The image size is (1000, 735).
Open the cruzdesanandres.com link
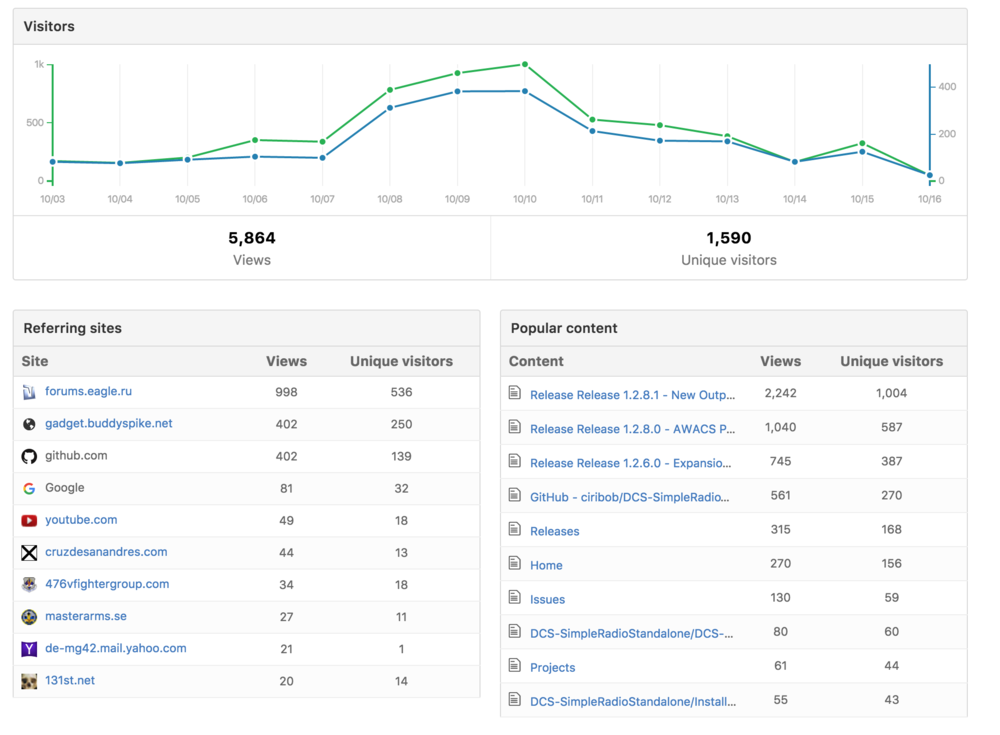tap(106, 551)
